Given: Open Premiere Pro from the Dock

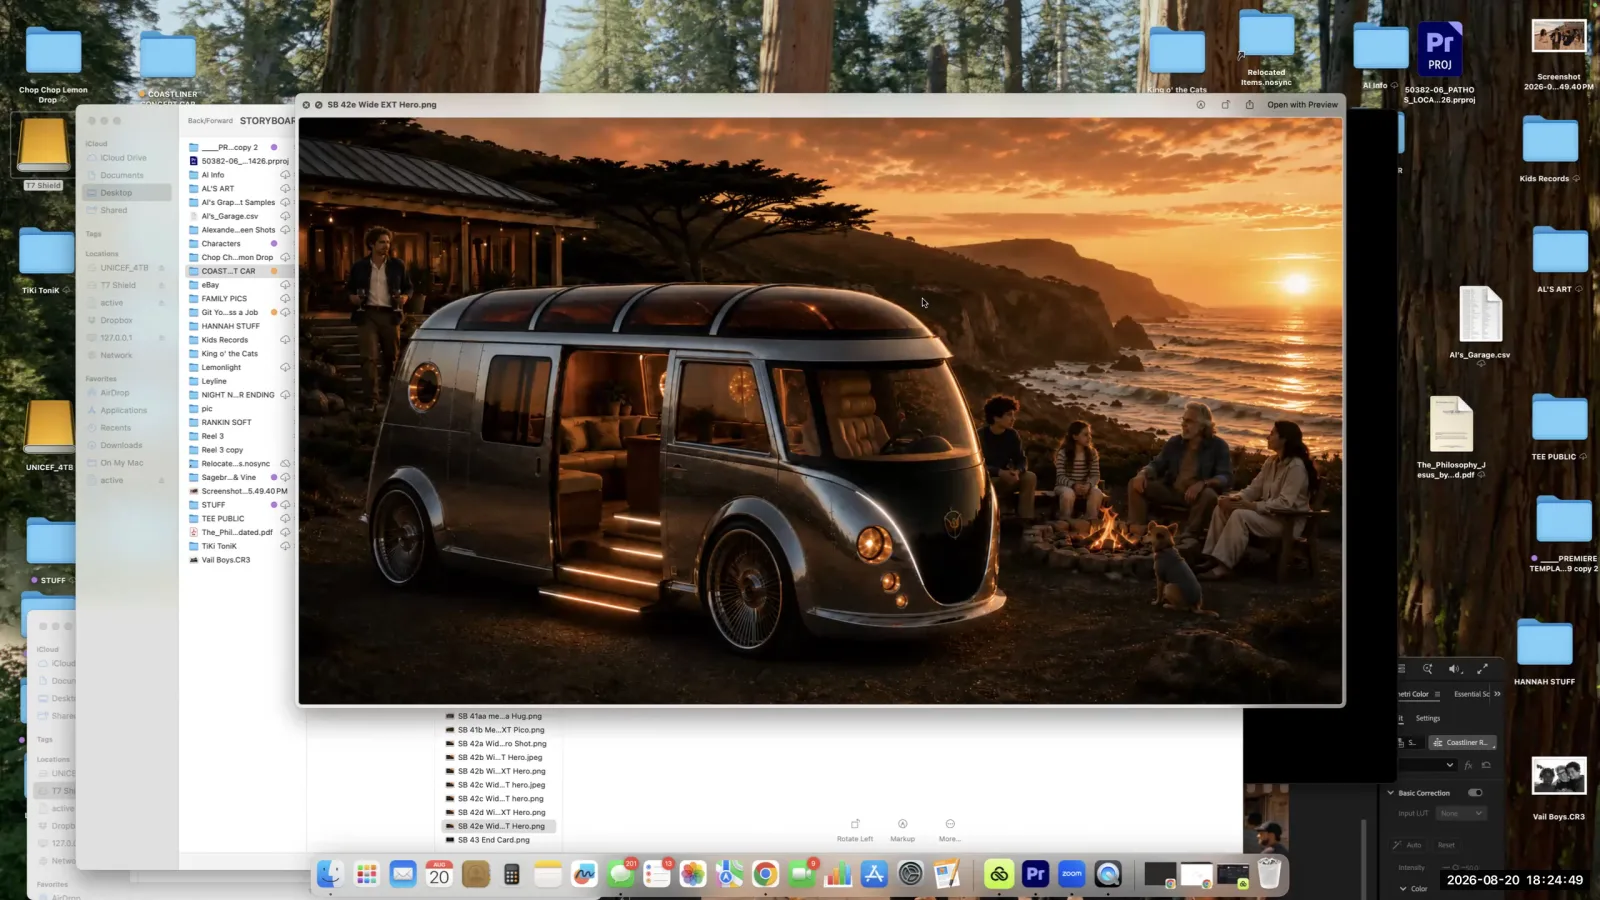Looking at the screenshot, I should tap(1035, 874).
